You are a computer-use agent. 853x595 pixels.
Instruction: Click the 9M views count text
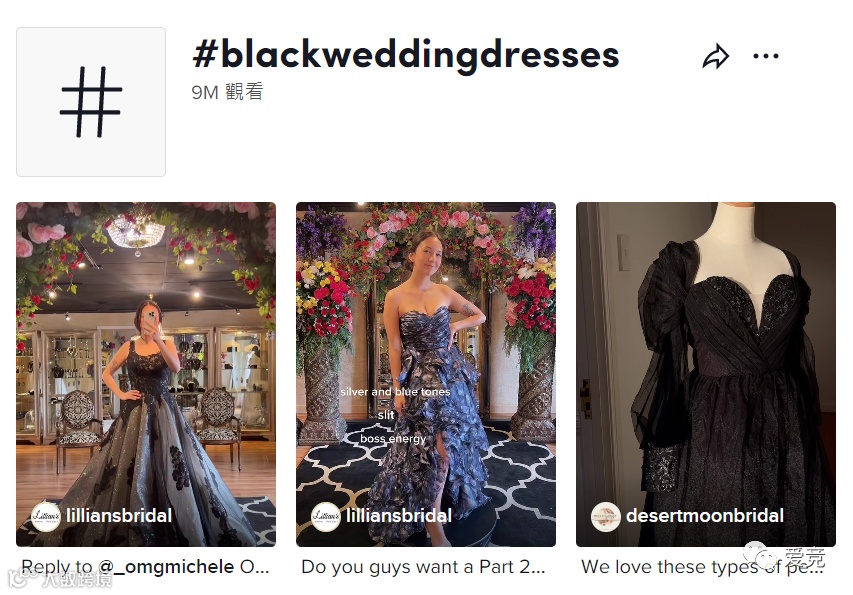tap(227, 91)
